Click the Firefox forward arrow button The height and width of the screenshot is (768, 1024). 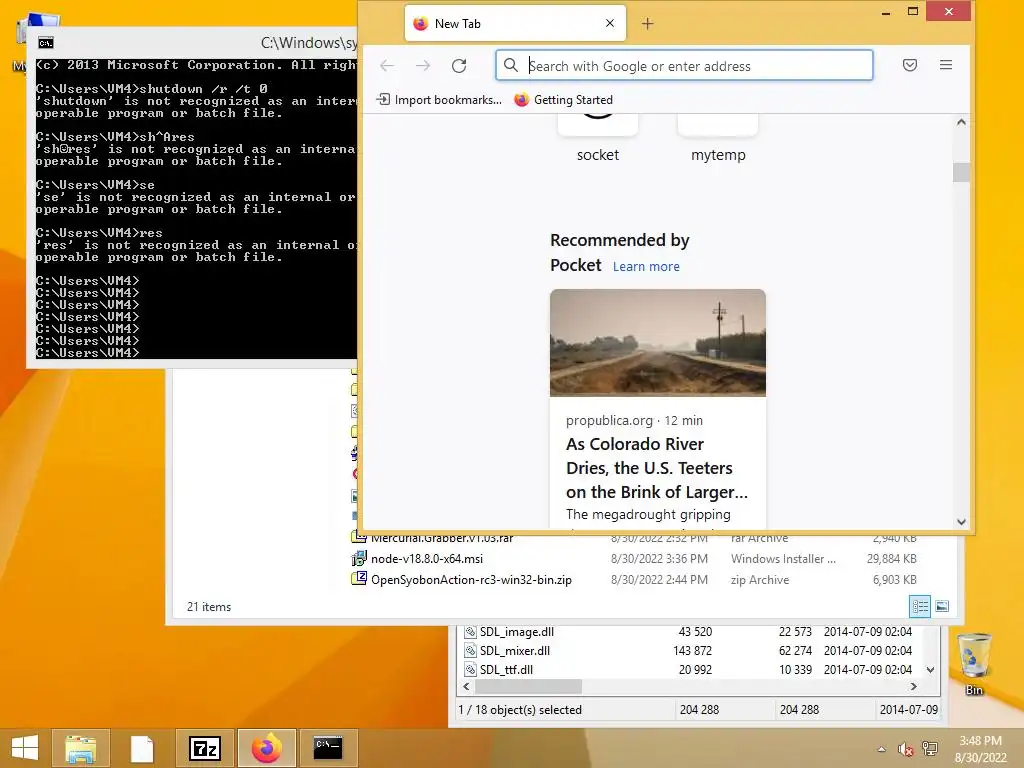pyautogui.click(x=423, y=65)
